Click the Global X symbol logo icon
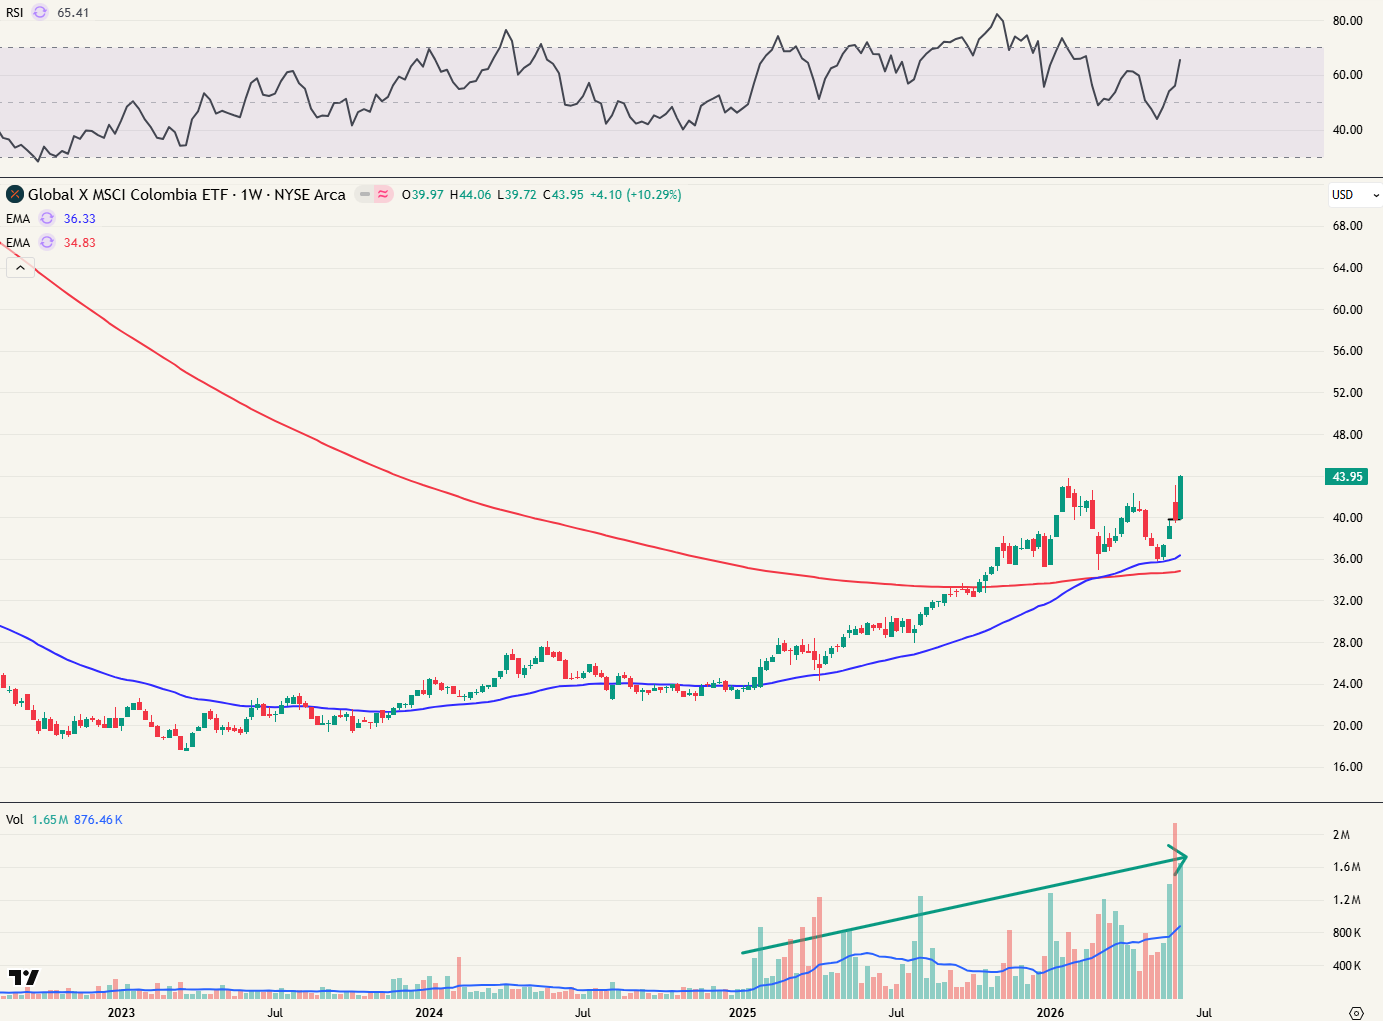 click(15, 194)
